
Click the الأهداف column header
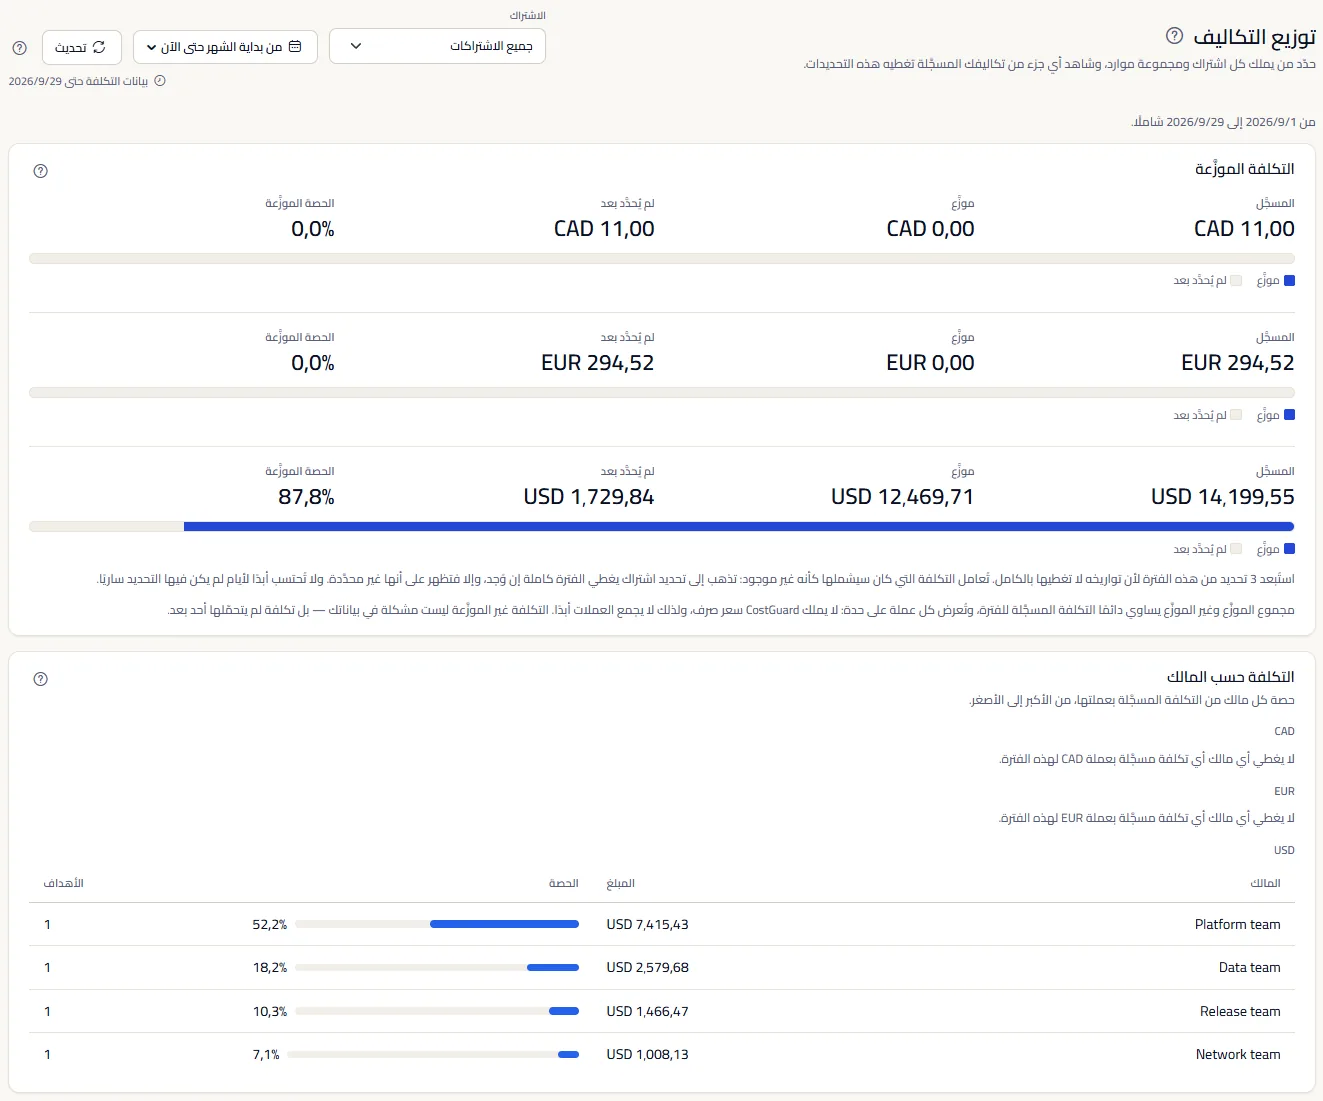click(64, 883)
